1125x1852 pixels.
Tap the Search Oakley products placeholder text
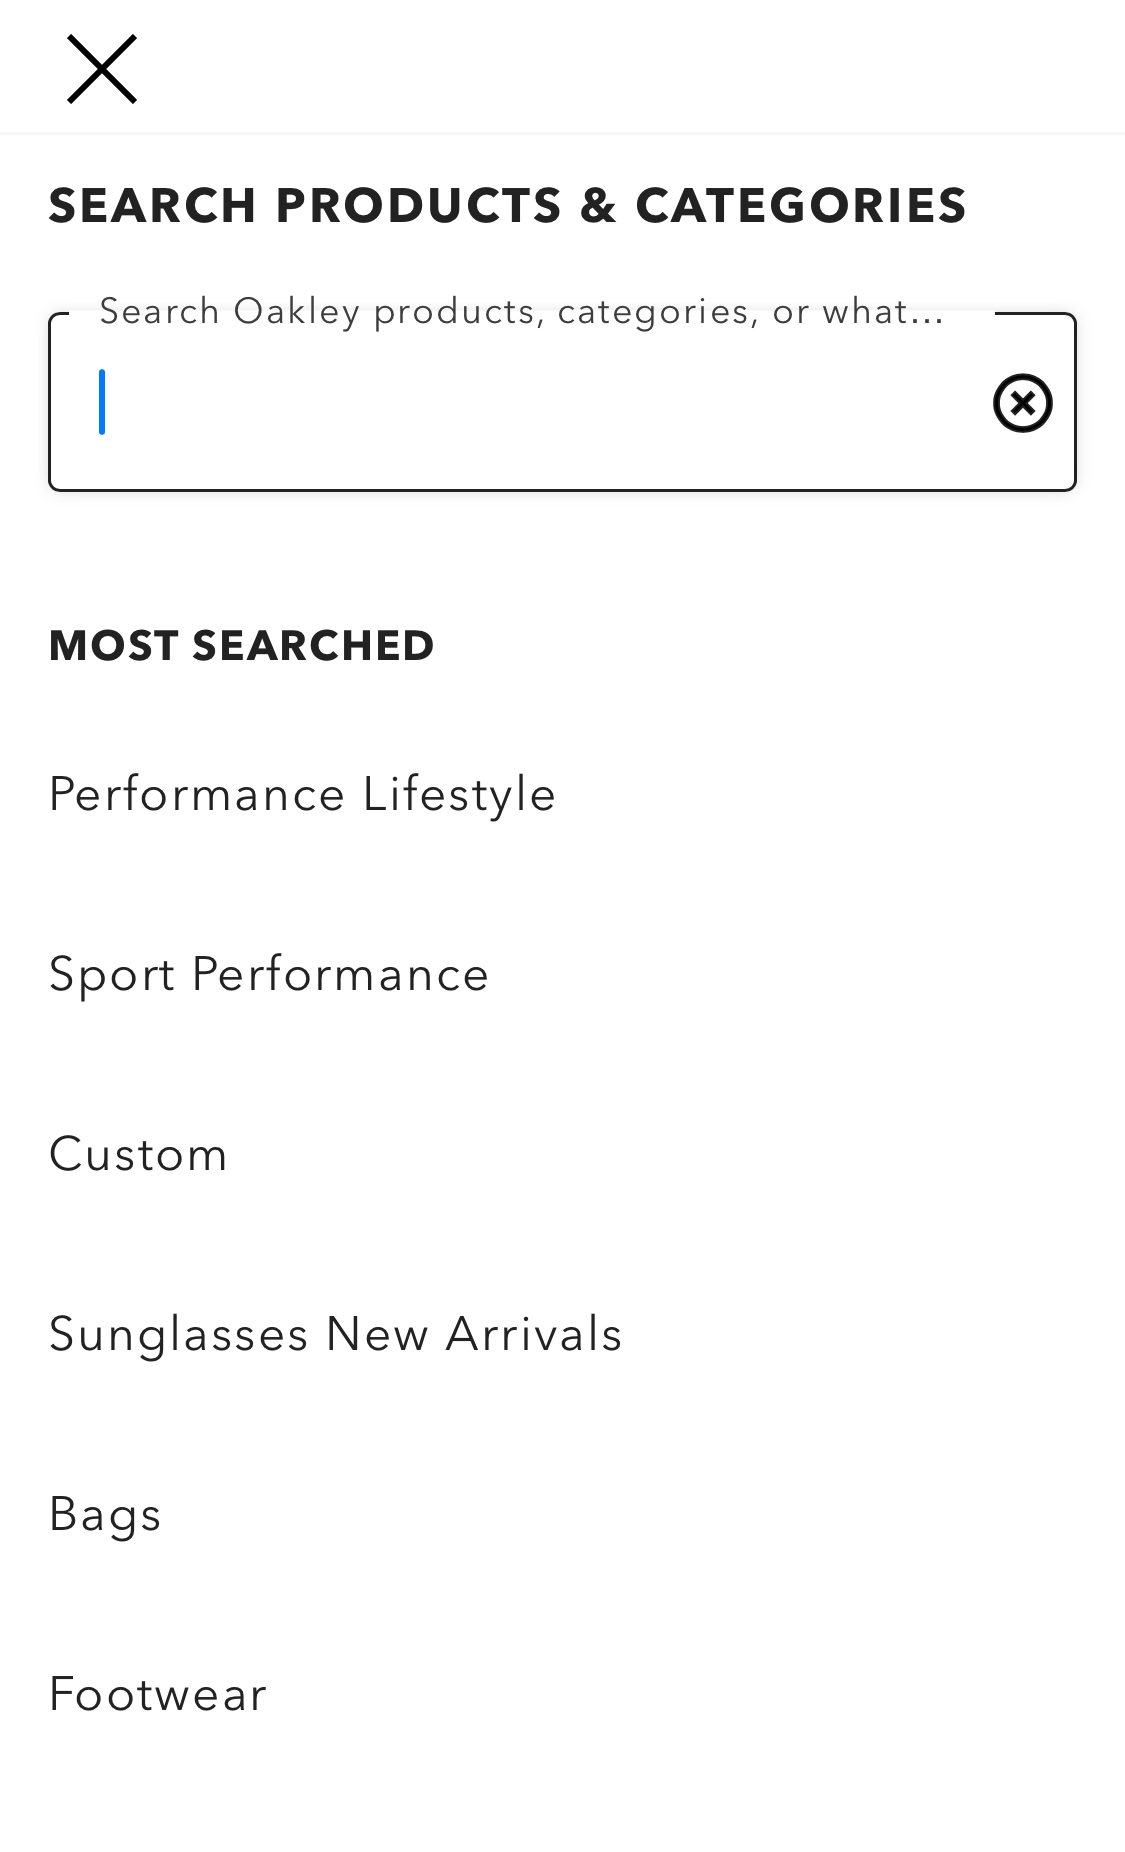521,311
